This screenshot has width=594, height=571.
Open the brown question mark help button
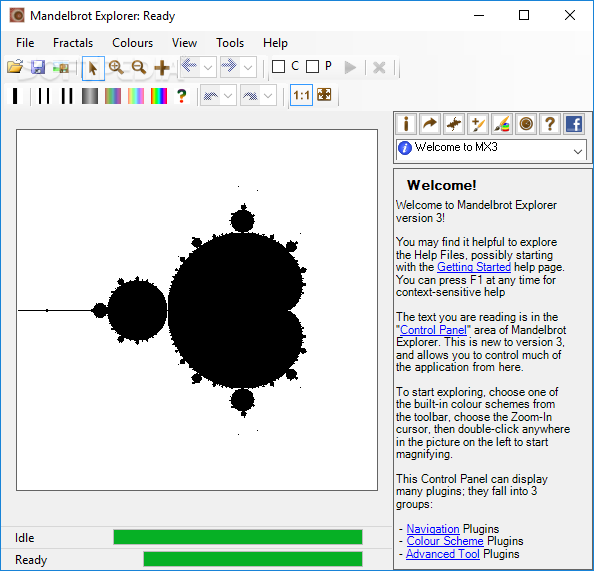(x=550, y=124)
